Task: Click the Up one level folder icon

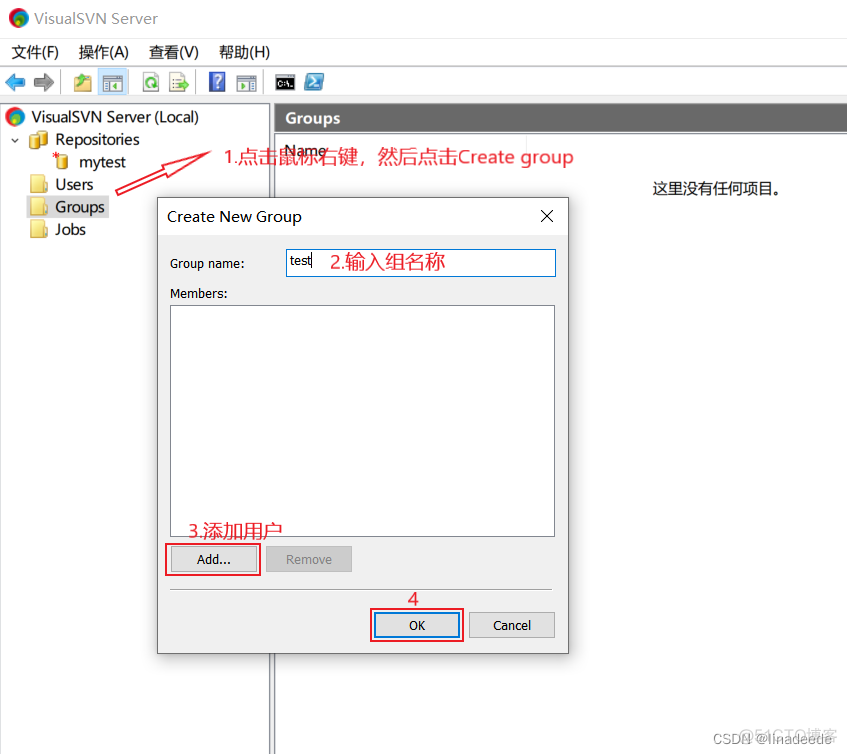Action: pyautogui.click(x=83, y=83)
